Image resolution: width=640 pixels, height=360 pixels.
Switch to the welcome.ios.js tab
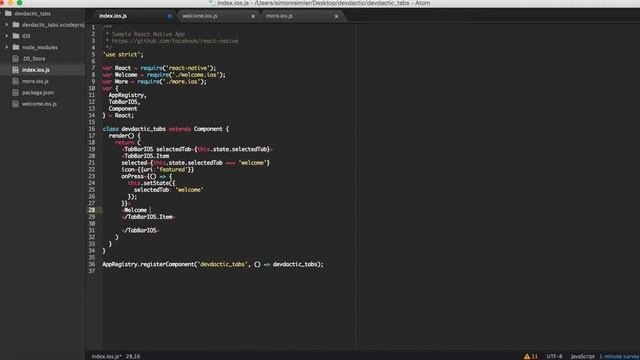point(200,16)
